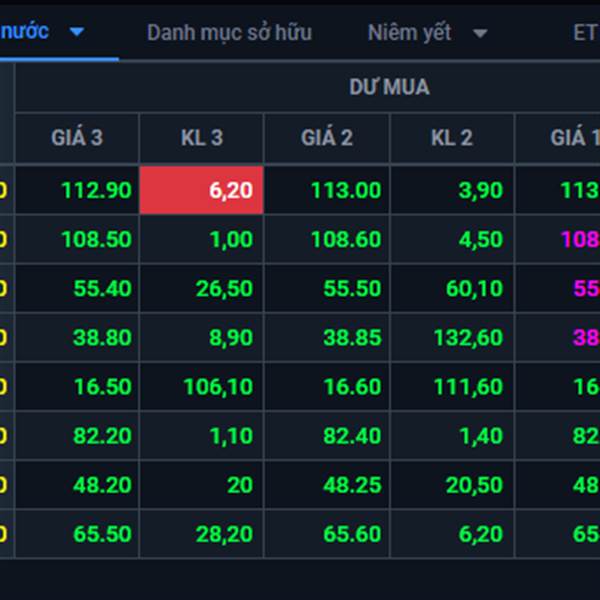Screen dimensions: 600x600
Task: Click the volume 111,60
Action: pos(468,386)
